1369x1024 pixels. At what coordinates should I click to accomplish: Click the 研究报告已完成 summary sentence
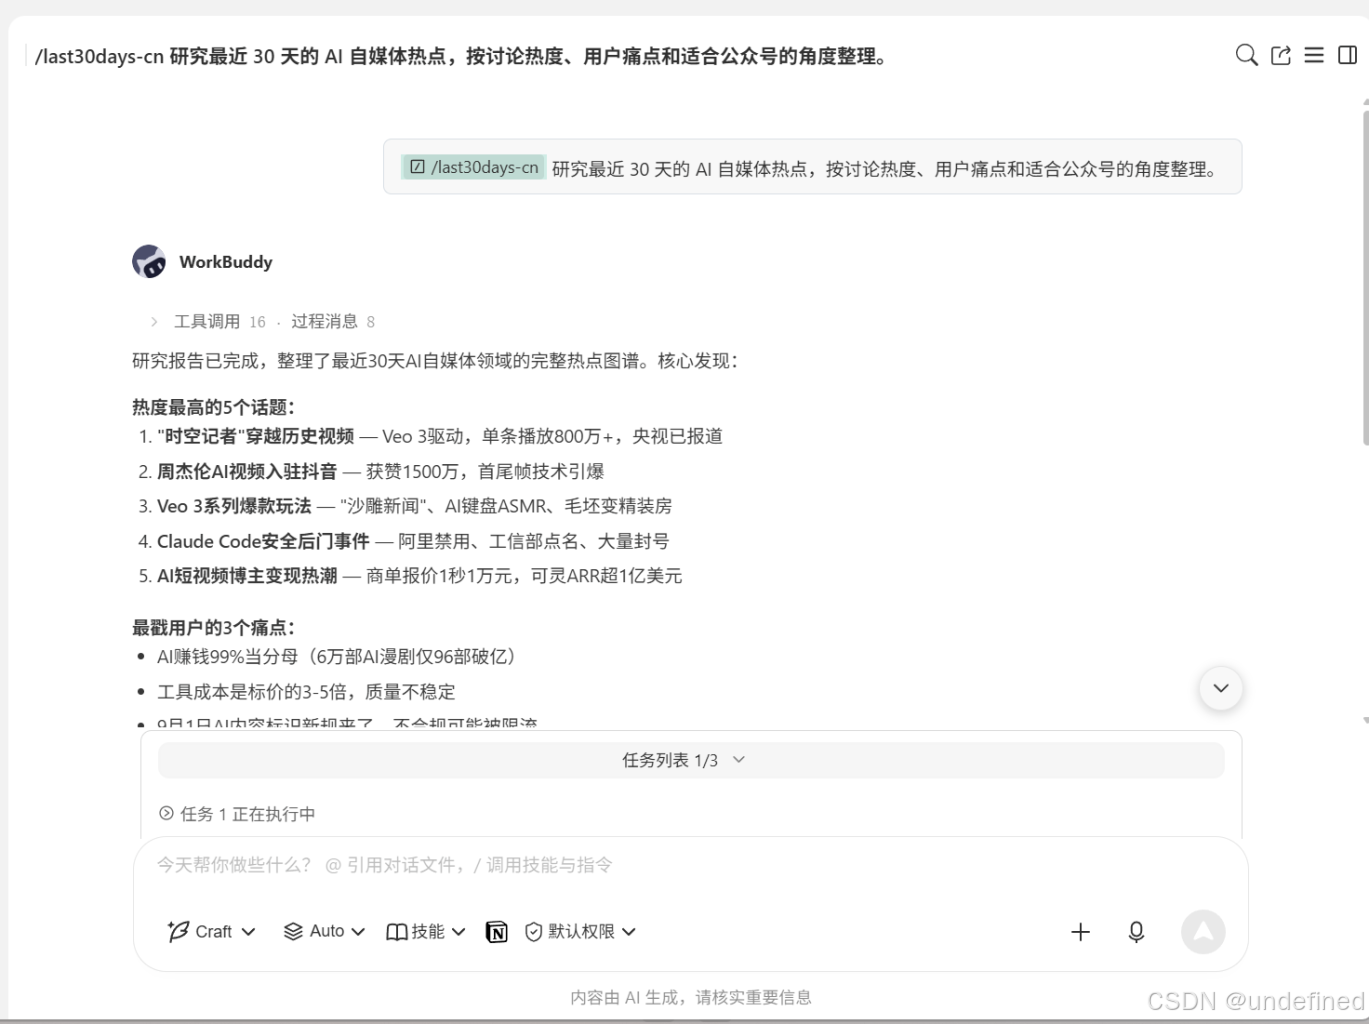tap(435, 361)
